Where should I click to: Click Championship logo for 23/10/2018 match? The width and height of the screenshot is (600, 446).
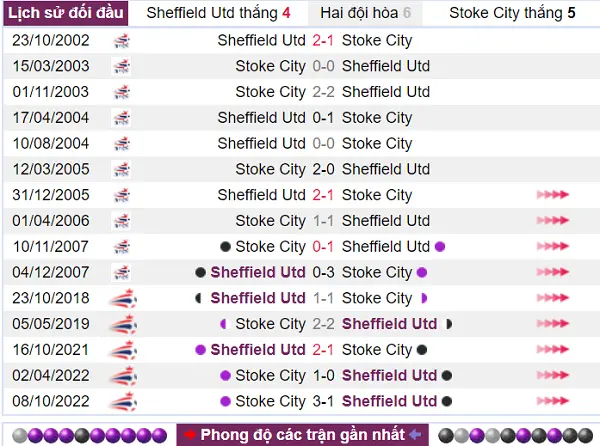coord(123,298)
